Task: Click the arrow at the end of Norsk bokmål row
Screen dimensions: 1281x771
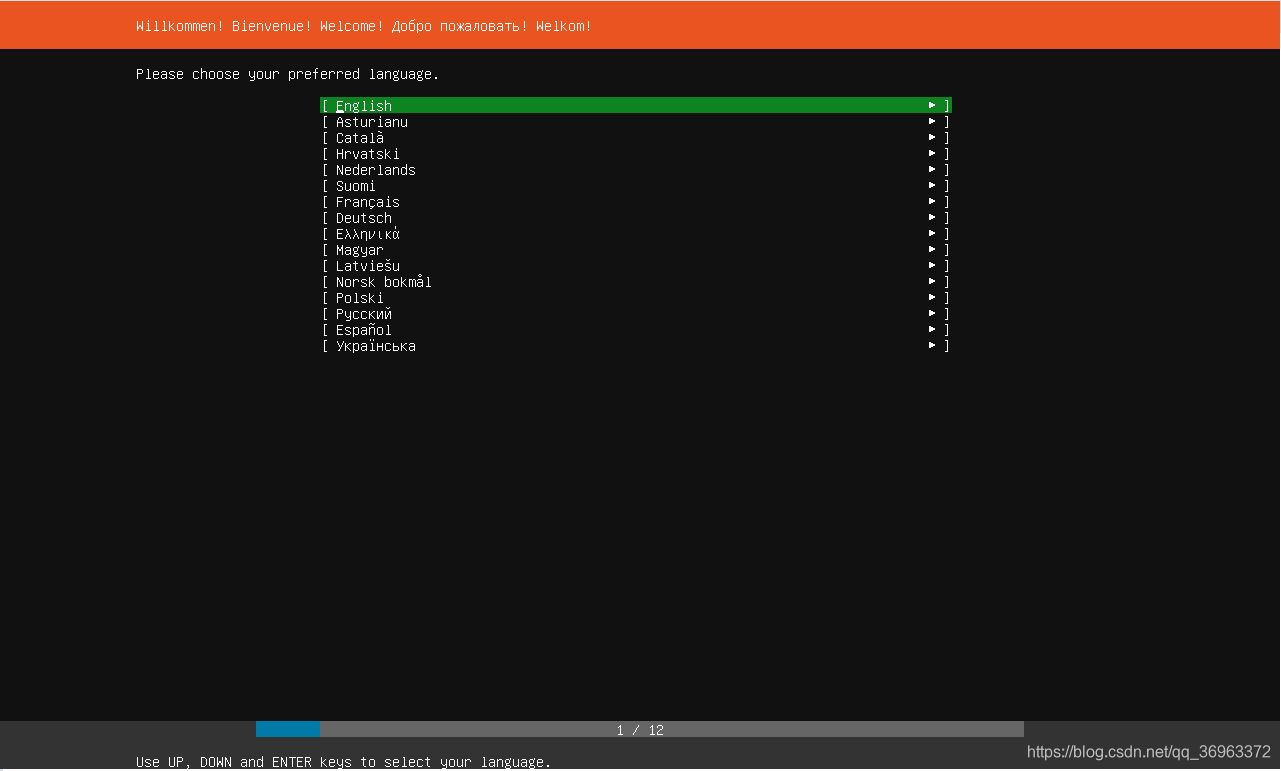Action: click(932, 281)
